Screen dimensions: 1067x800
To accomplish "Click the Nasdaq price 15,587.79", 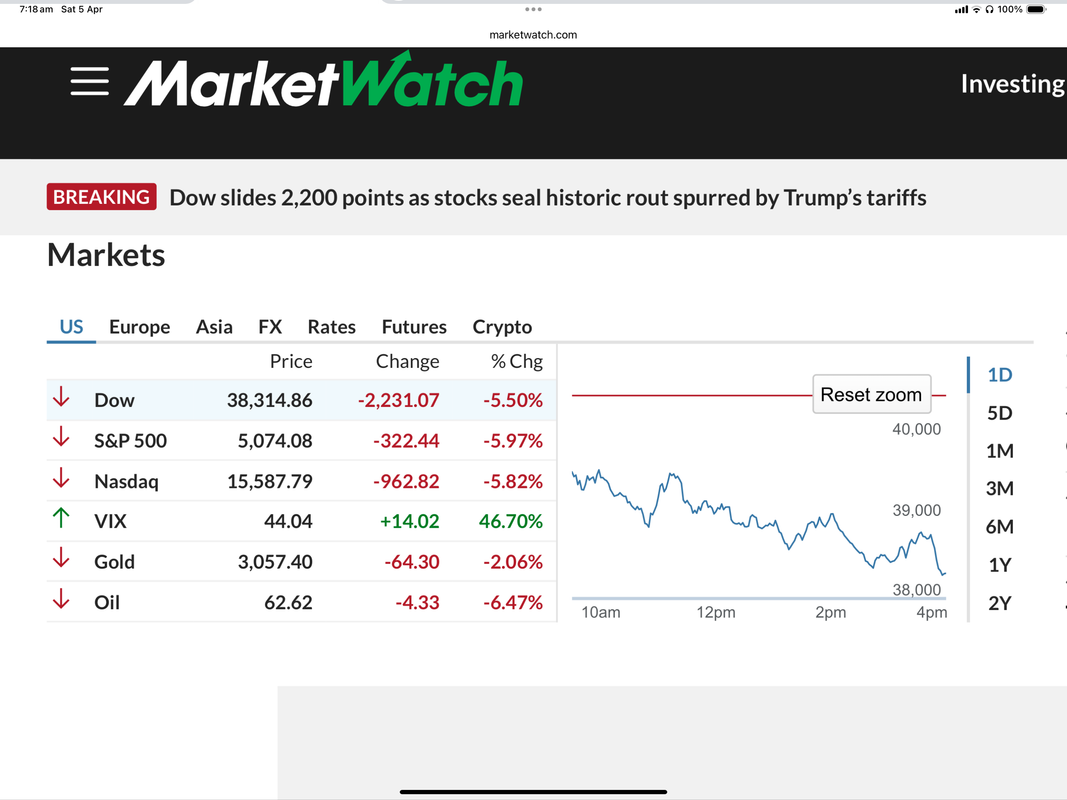I will [269, 482].
